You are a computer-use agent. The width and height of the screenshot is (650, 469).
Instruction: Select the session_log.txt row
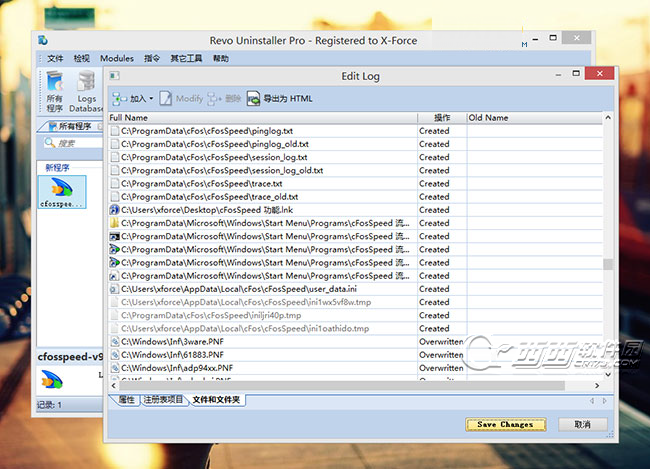coord(356,158)
